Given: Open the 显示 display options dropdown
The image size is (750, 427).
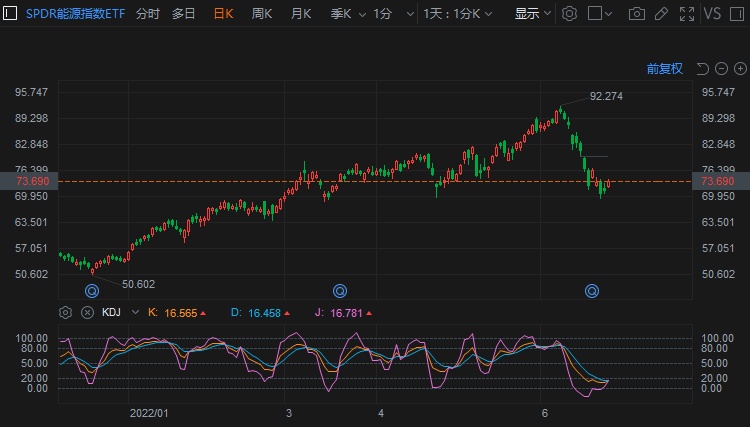Looking at the screenshot, I should coord(531,14).
